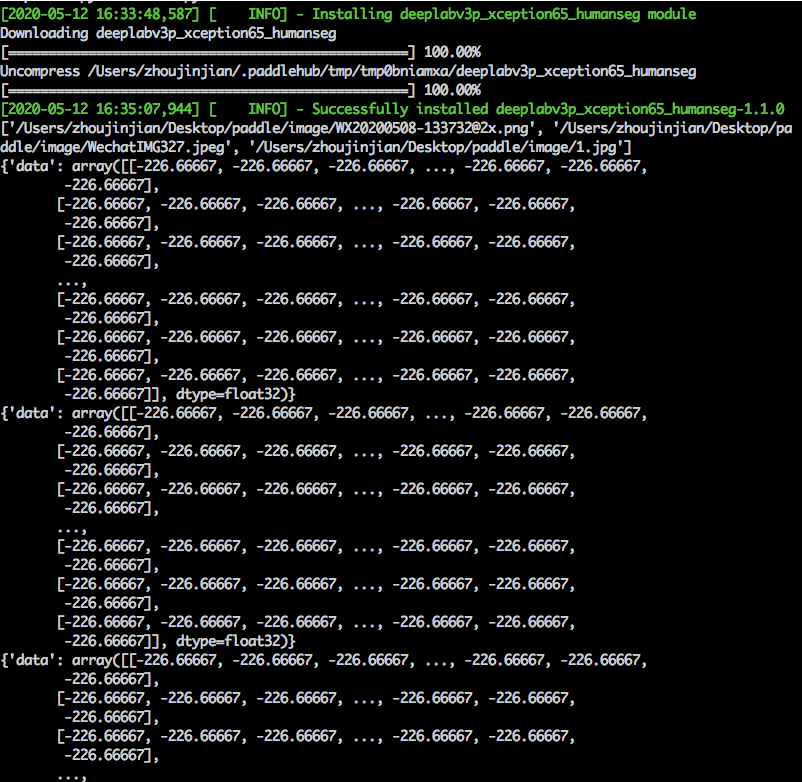Click the uncompress progress bar below 'Uncompress'

click(208, 91)
